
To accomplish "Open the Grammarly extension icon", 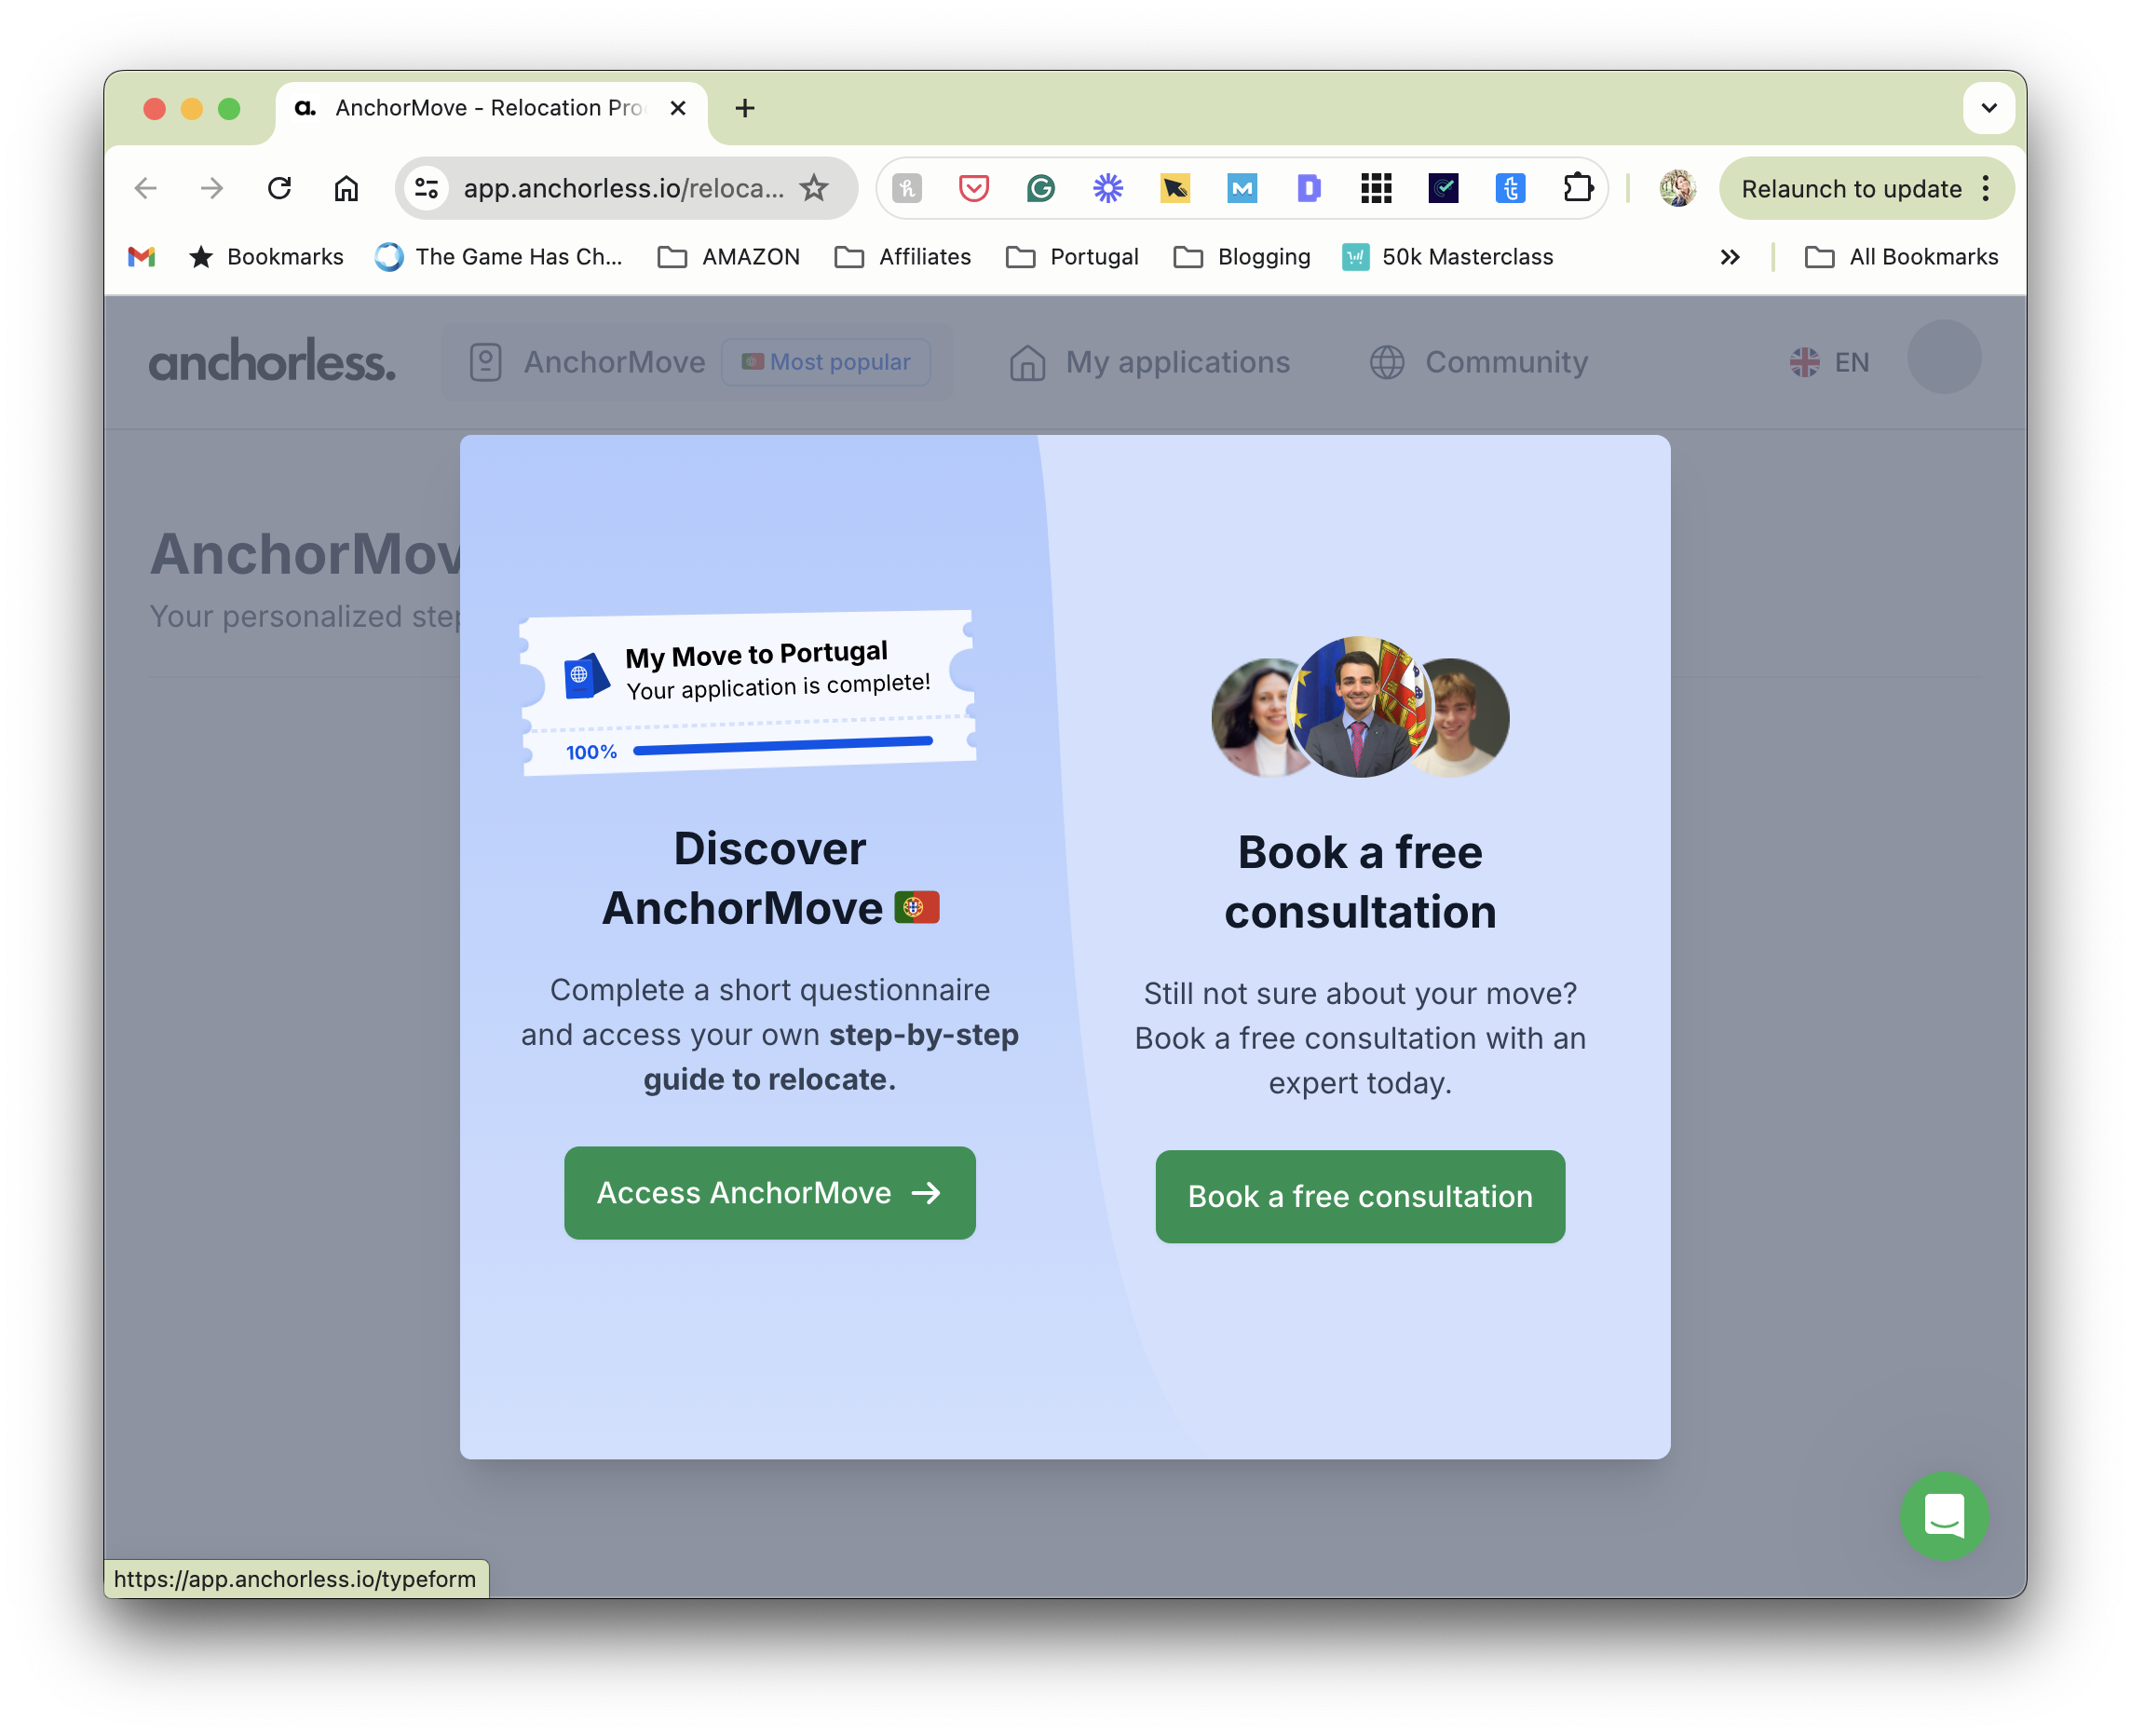I will point(1040,188).
